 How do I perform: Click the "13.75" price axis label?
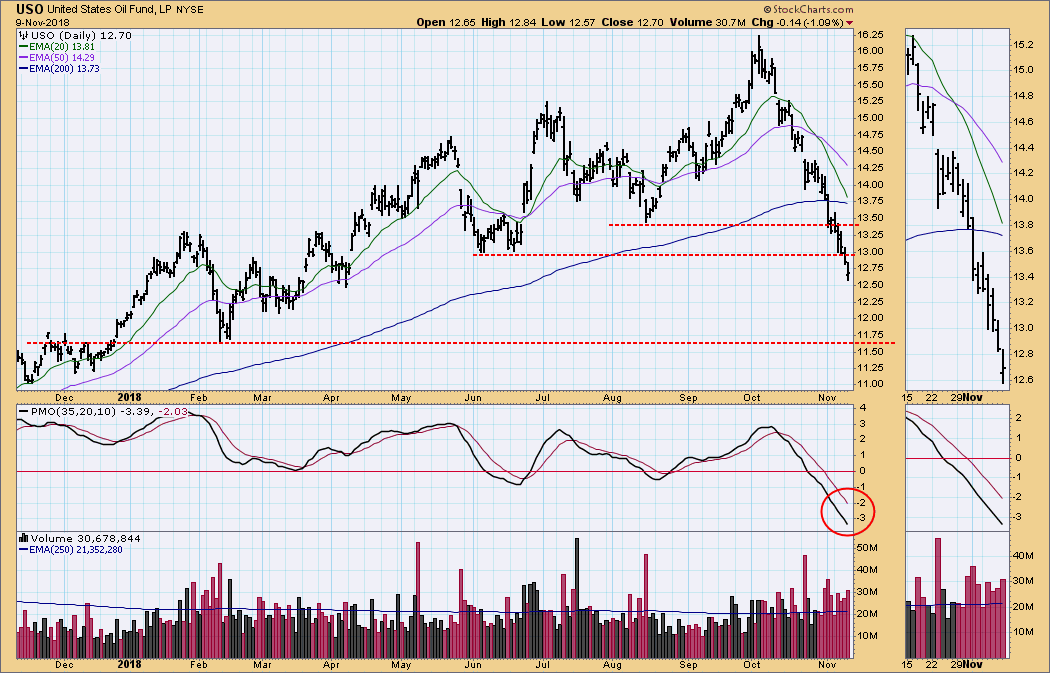(870, 201)
